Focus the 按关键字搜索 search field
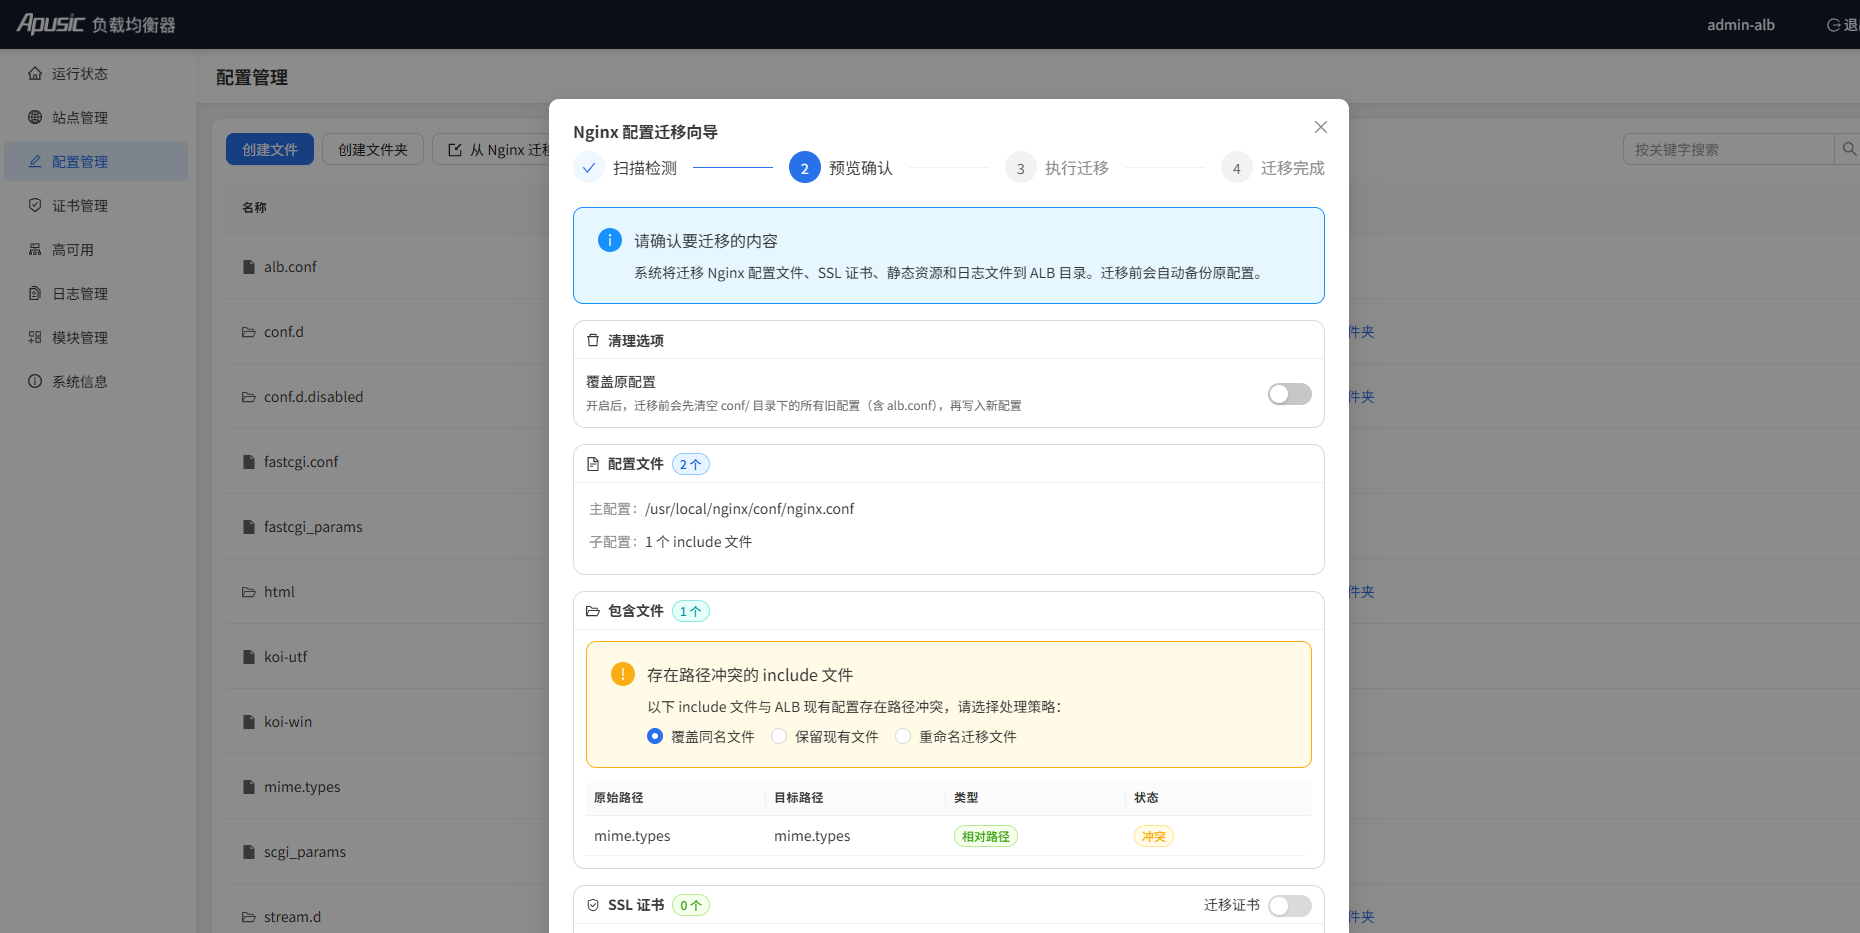Screen dimensions: 1860x933 pos(1728,149)
